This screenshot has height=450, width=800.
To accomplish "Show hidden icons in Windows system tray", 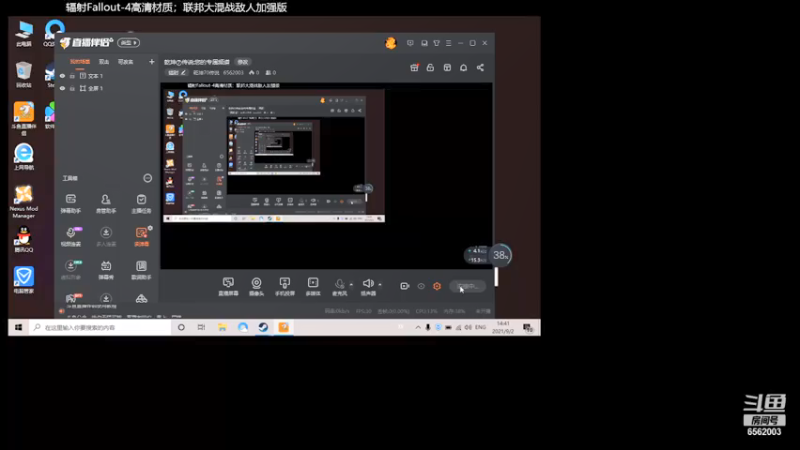I will (418, 328).
